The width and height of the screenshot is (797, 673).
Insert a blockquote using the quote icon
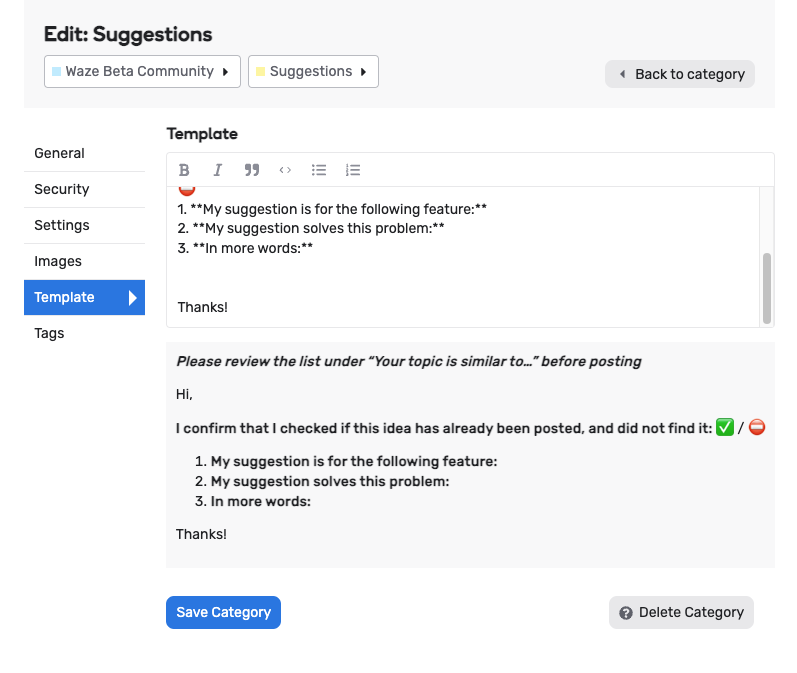tap(252, 170)
